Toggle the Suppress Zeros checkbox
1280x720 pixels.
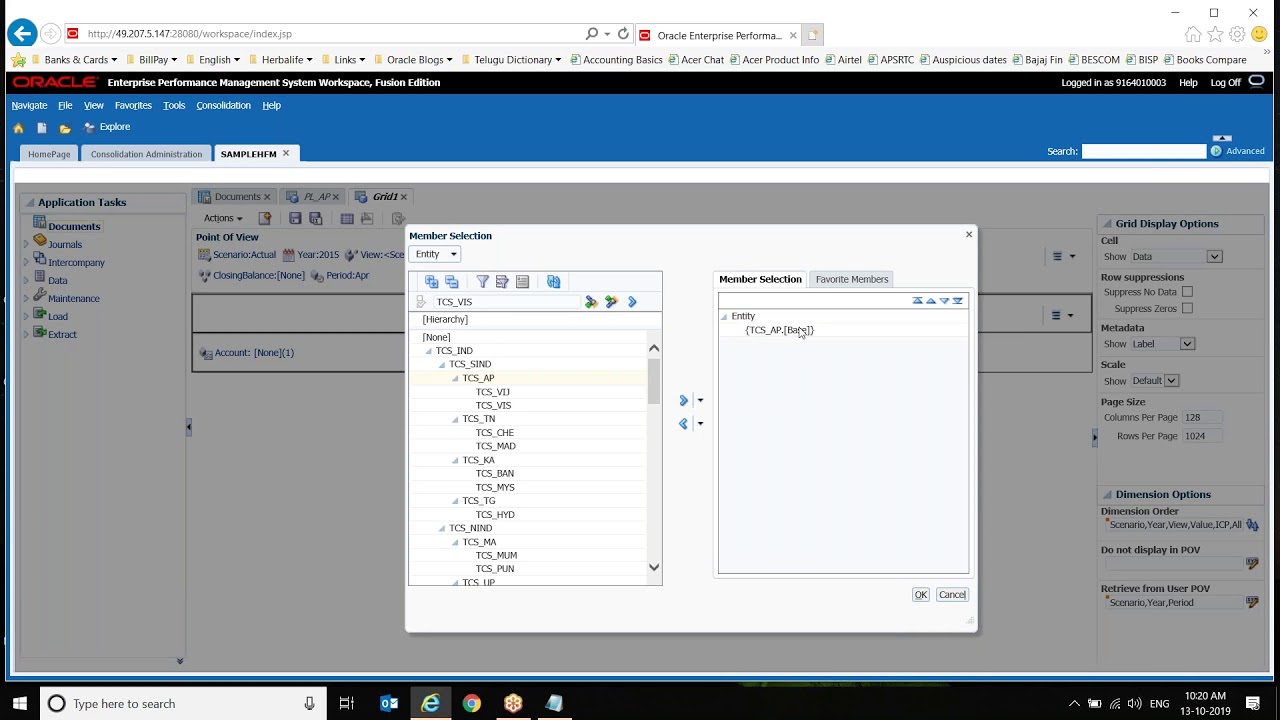click(x=1187, y=309)
